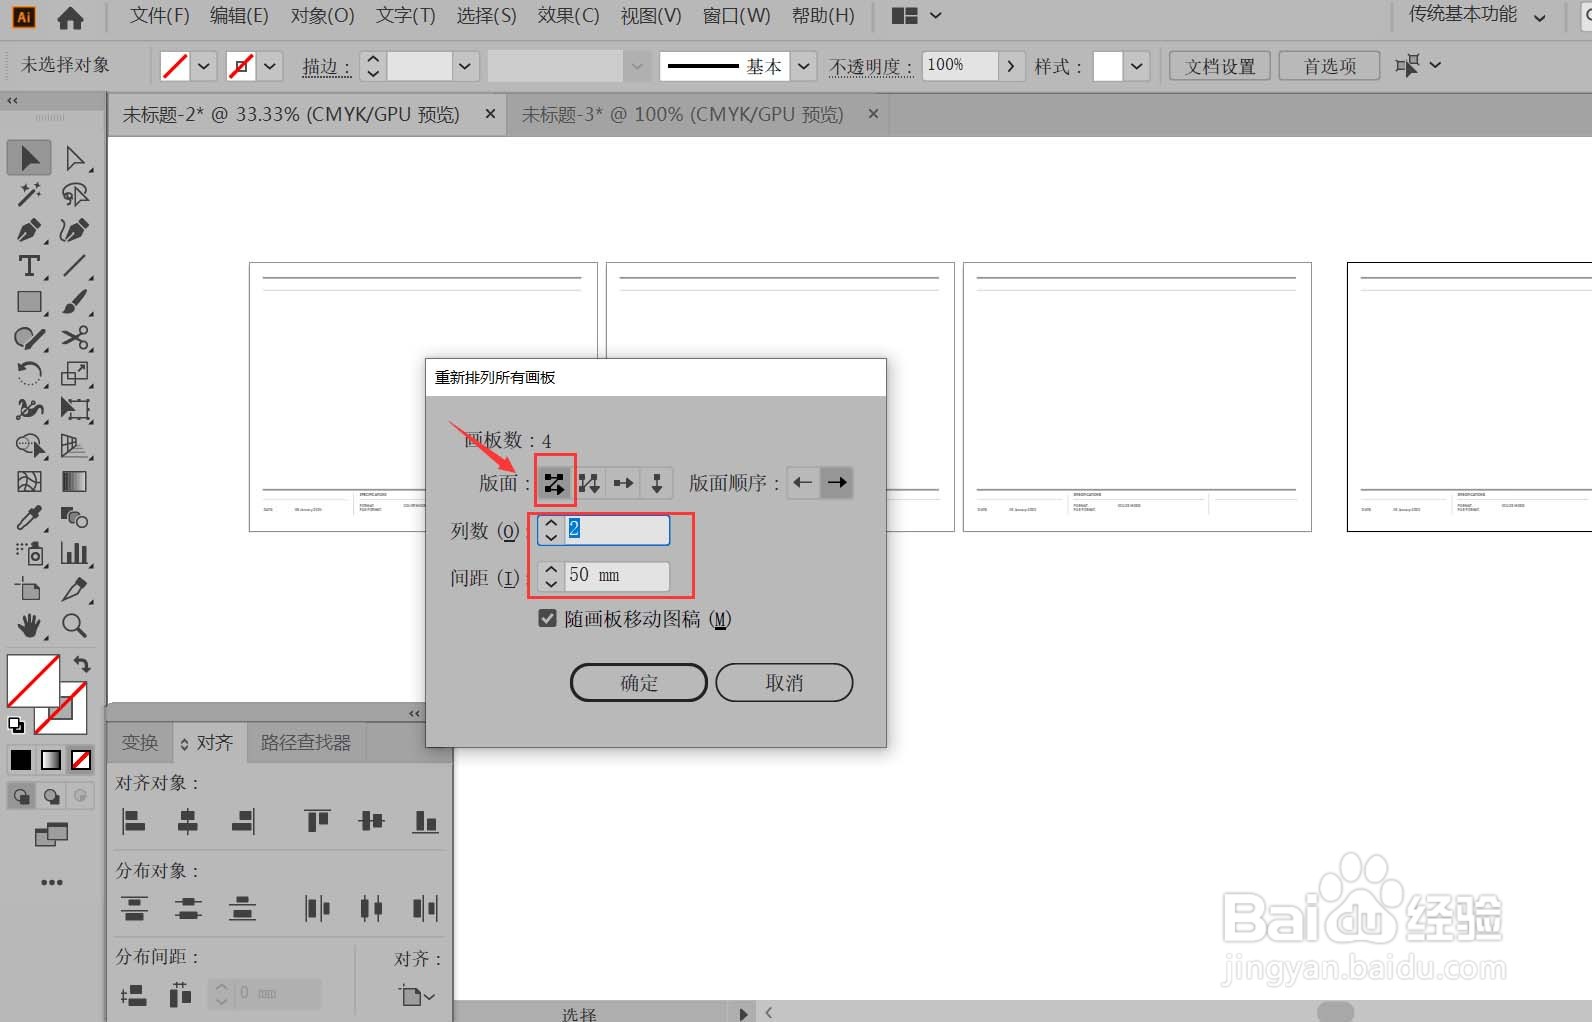The width and height of the screenshot is (1592, 1022).
Task: Select the Direct Selection tool
Action: pyautogui.click(x=75, y=158)
